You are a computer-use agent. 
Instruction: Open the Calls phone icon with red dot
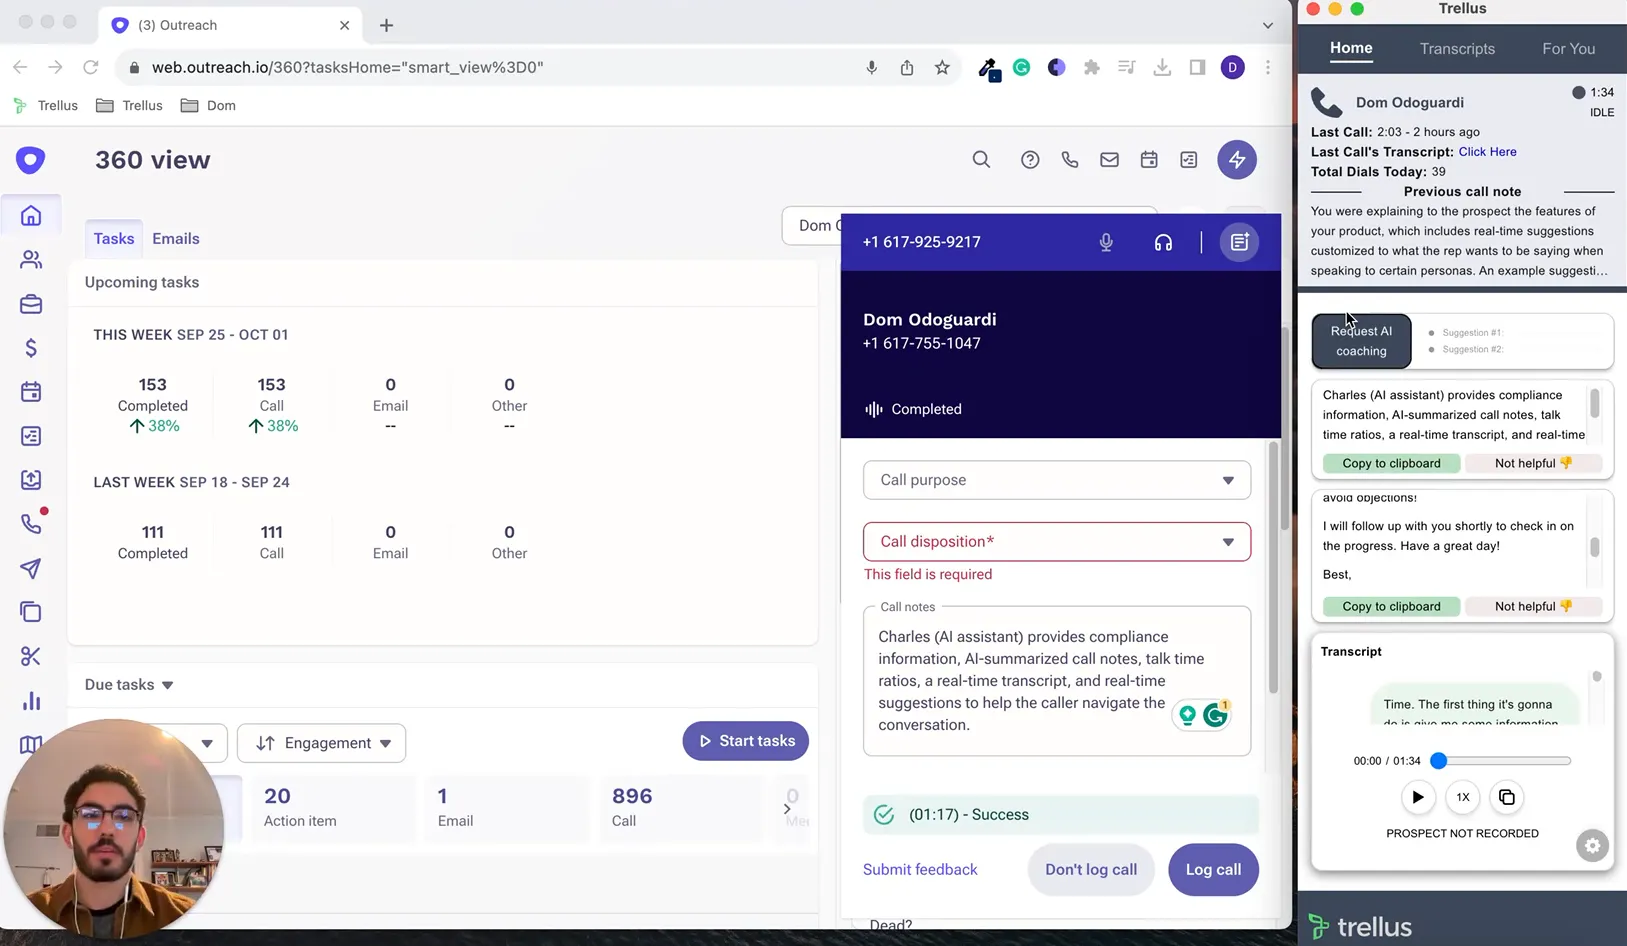(x=31, y=524)
